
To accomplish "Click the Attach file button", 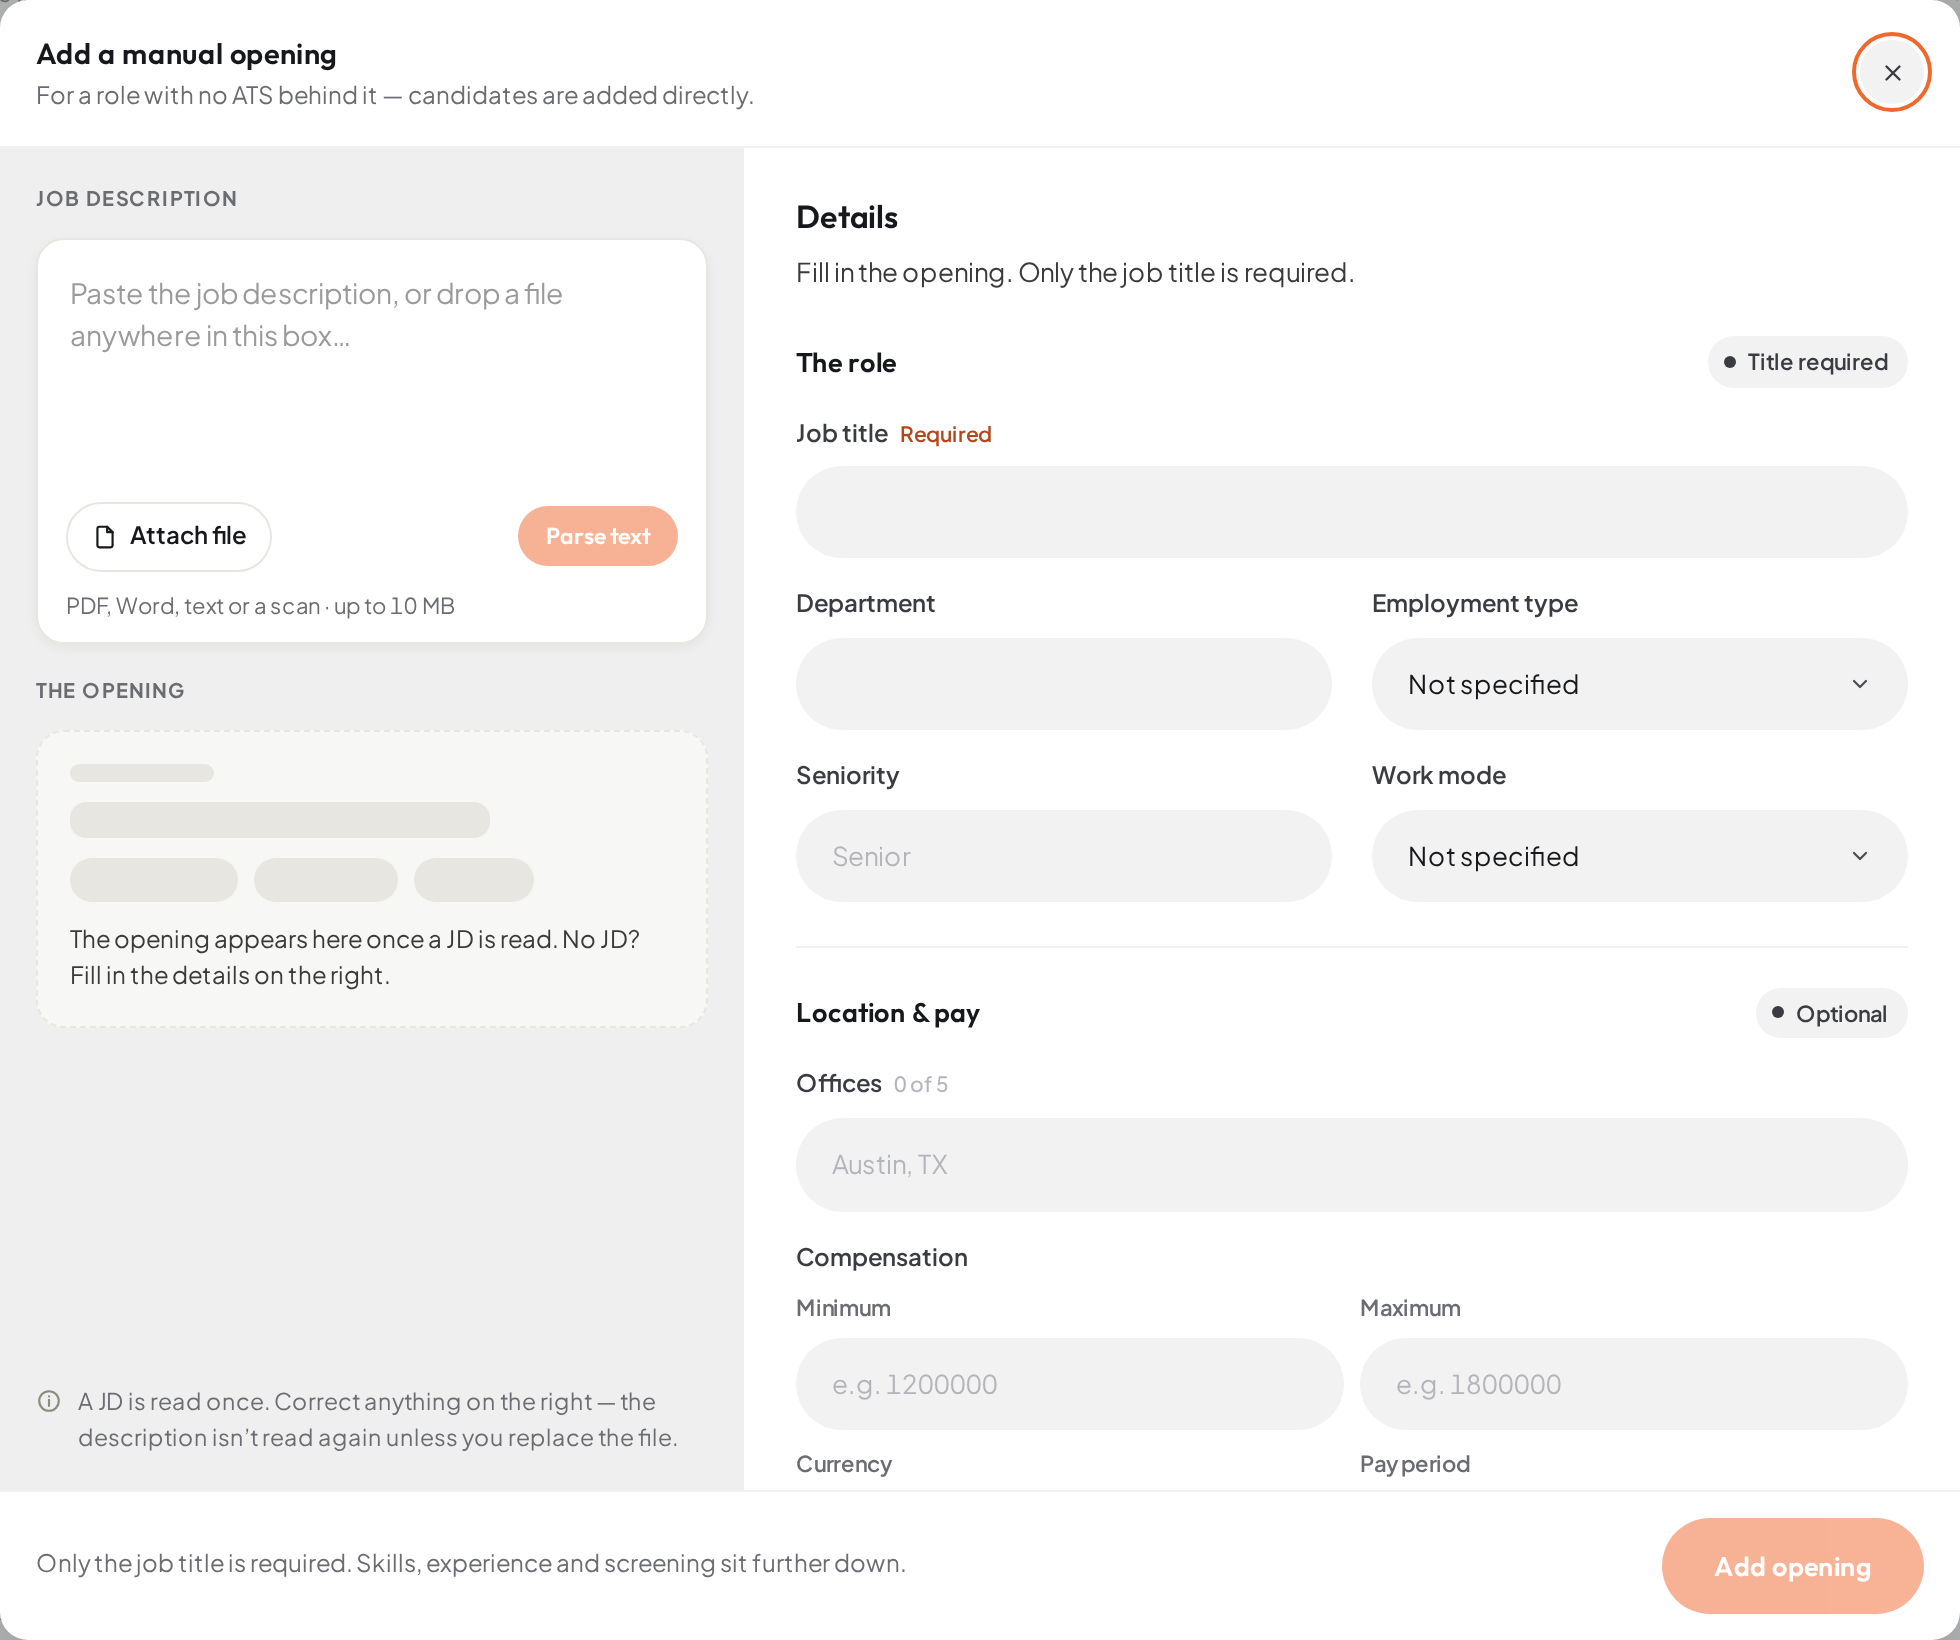I will [169, 536].
